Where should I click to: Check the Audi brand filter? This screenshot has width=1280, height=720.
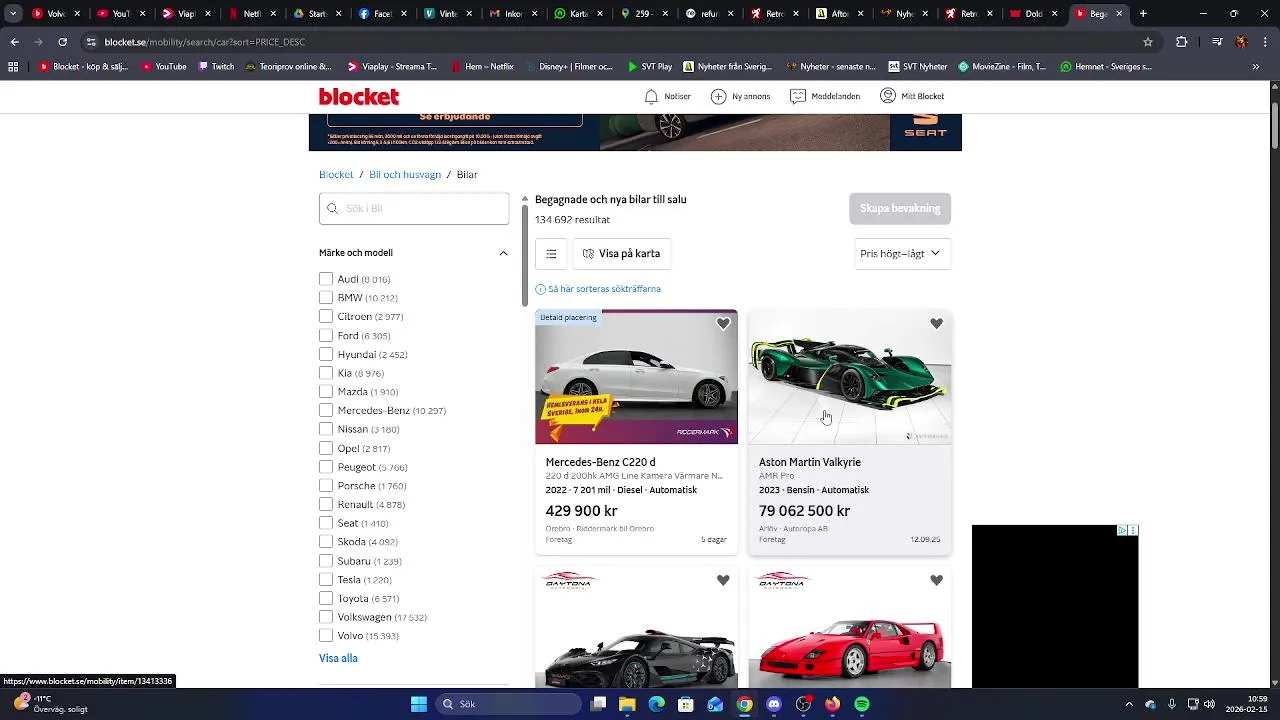coord(326,279)
